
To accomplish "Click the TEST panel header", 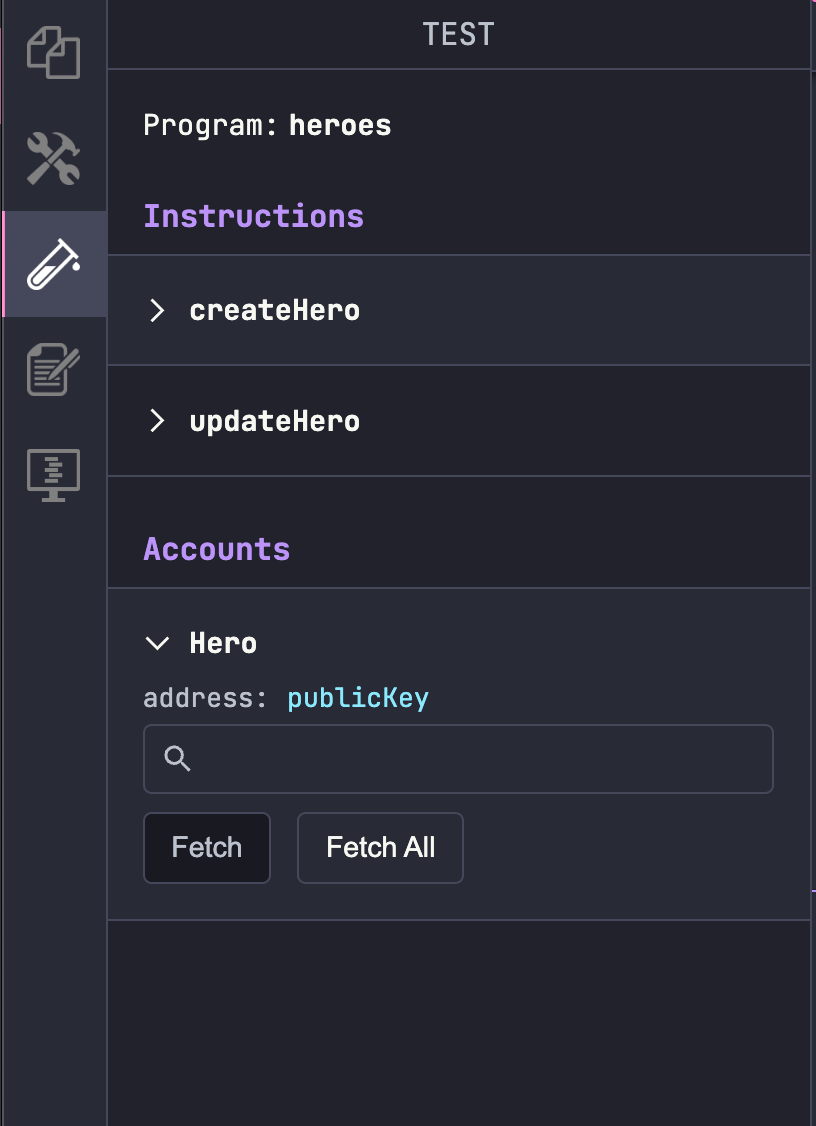I will pos(458,35).
